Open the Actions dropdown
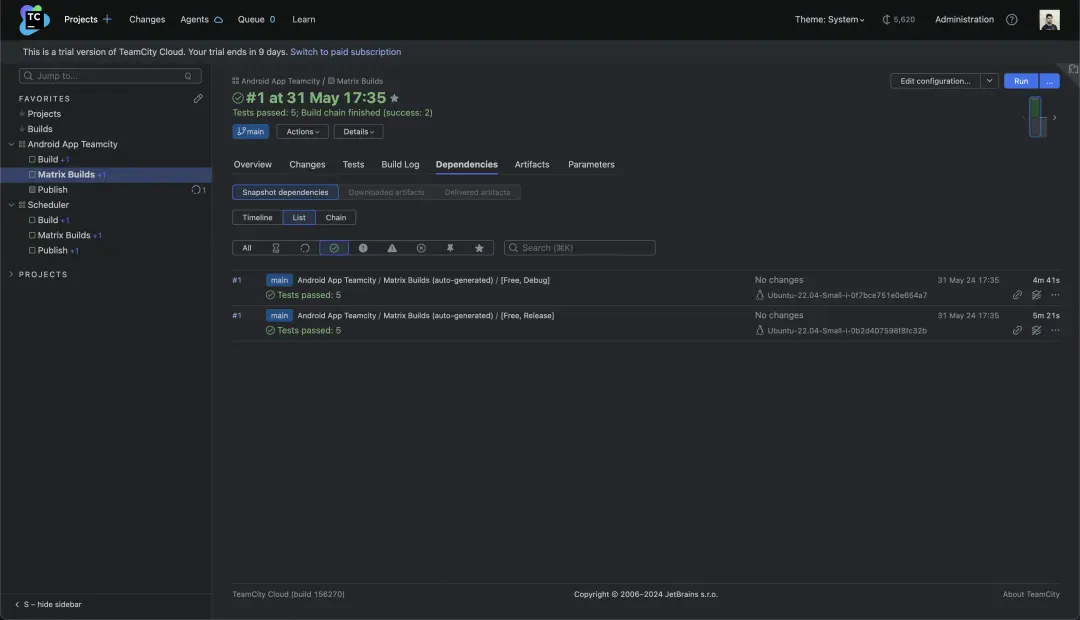Image resolution: width=1080 pixels, height=620 pixels. pyautogui.click(x=302, y=132)
